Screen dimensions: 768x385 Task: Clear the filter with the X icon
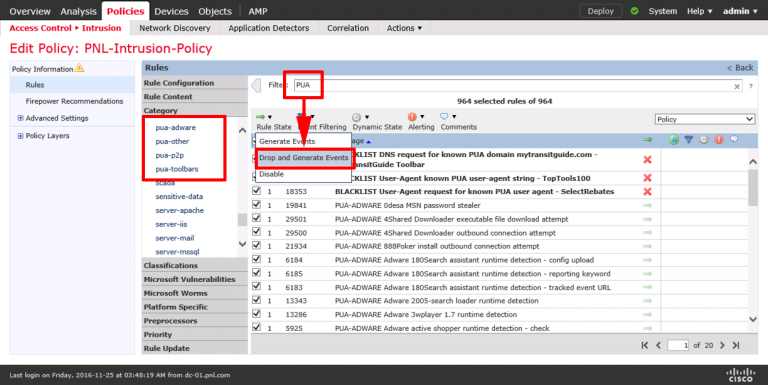(737, 86)
